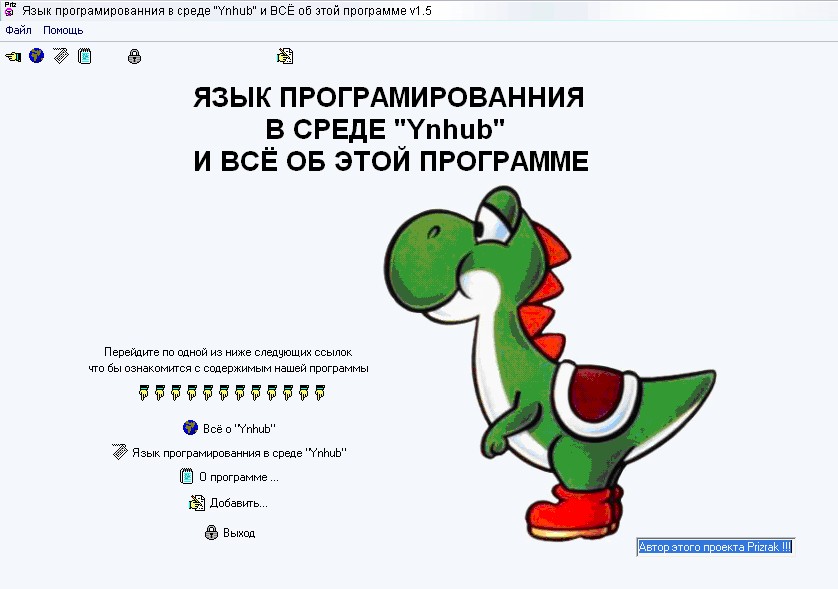838x589 pixels.
Task: Click the note icon beside Добавить
Action: coord(197,502)
